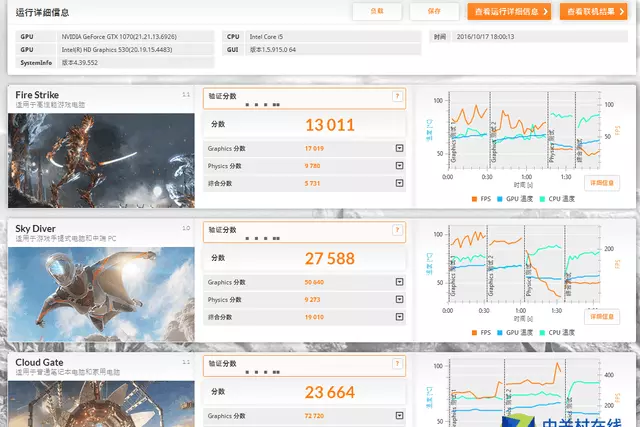640x427 pixels.
Task: Select Cloud Gate Graphics score 72 720
Action: pyautogui.click(x=314, y=416)
